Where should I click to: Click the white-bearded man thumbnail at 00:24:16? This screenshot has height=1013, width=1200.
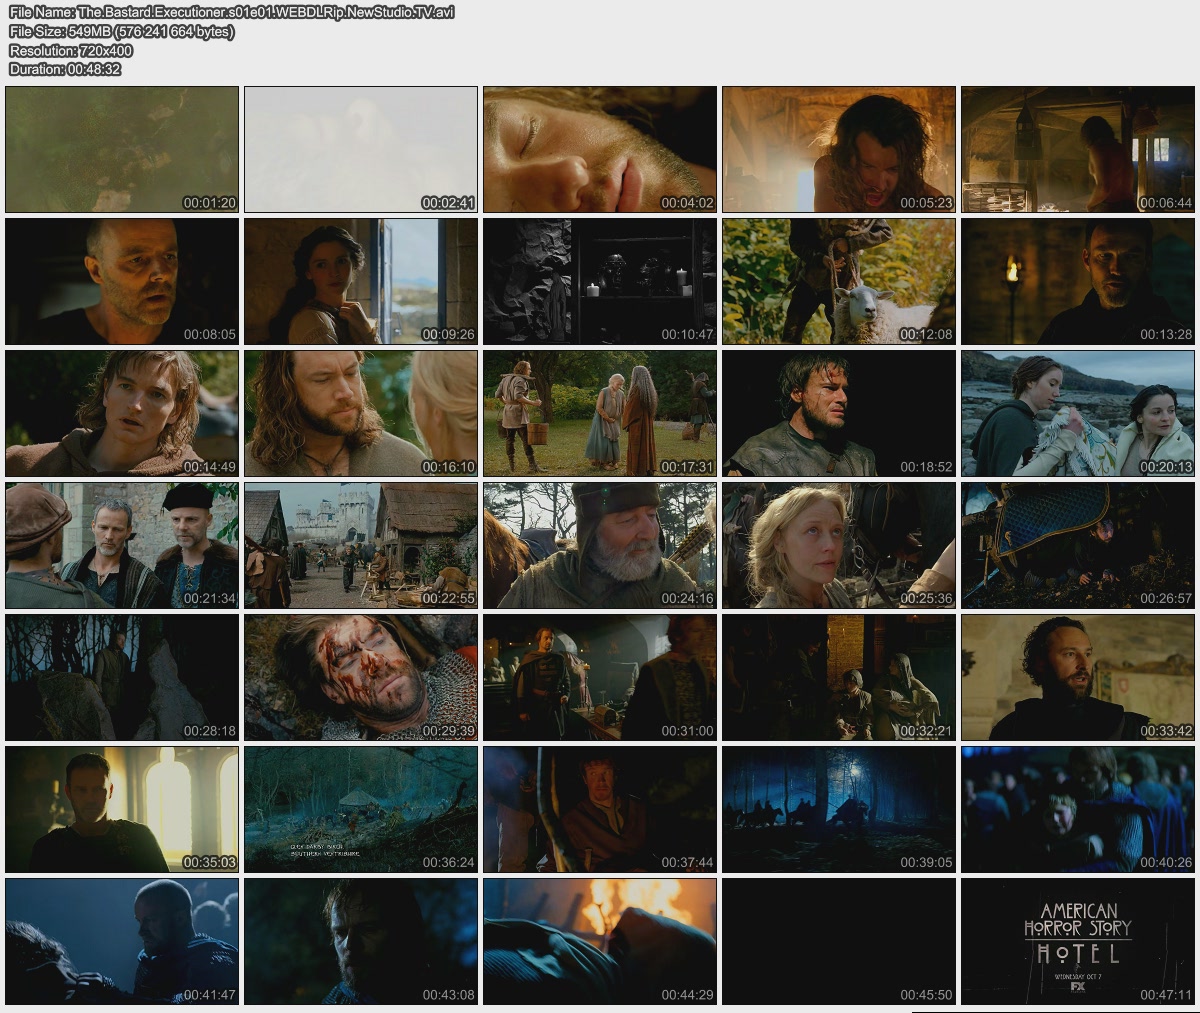(600, 546)
